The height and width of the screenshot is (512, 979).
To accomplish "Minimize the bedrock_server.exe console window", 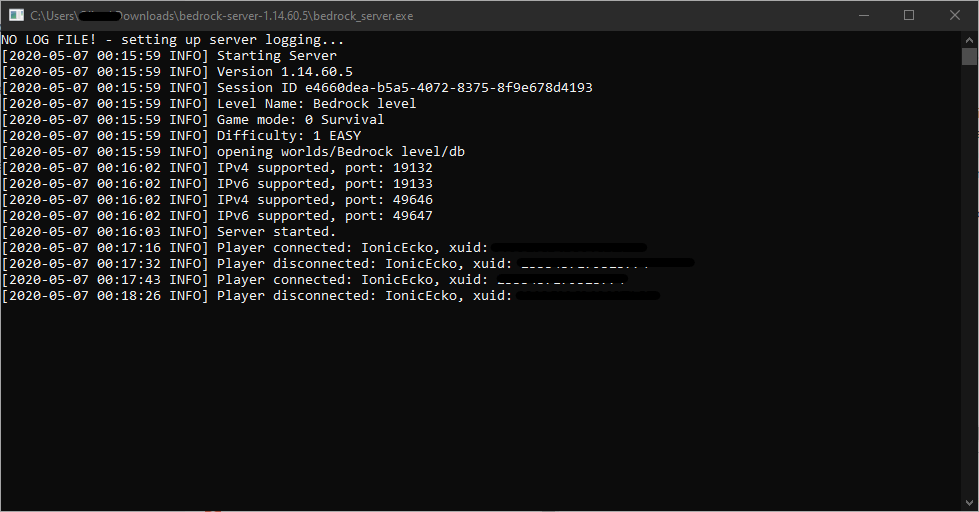I will tap(863, 16).
